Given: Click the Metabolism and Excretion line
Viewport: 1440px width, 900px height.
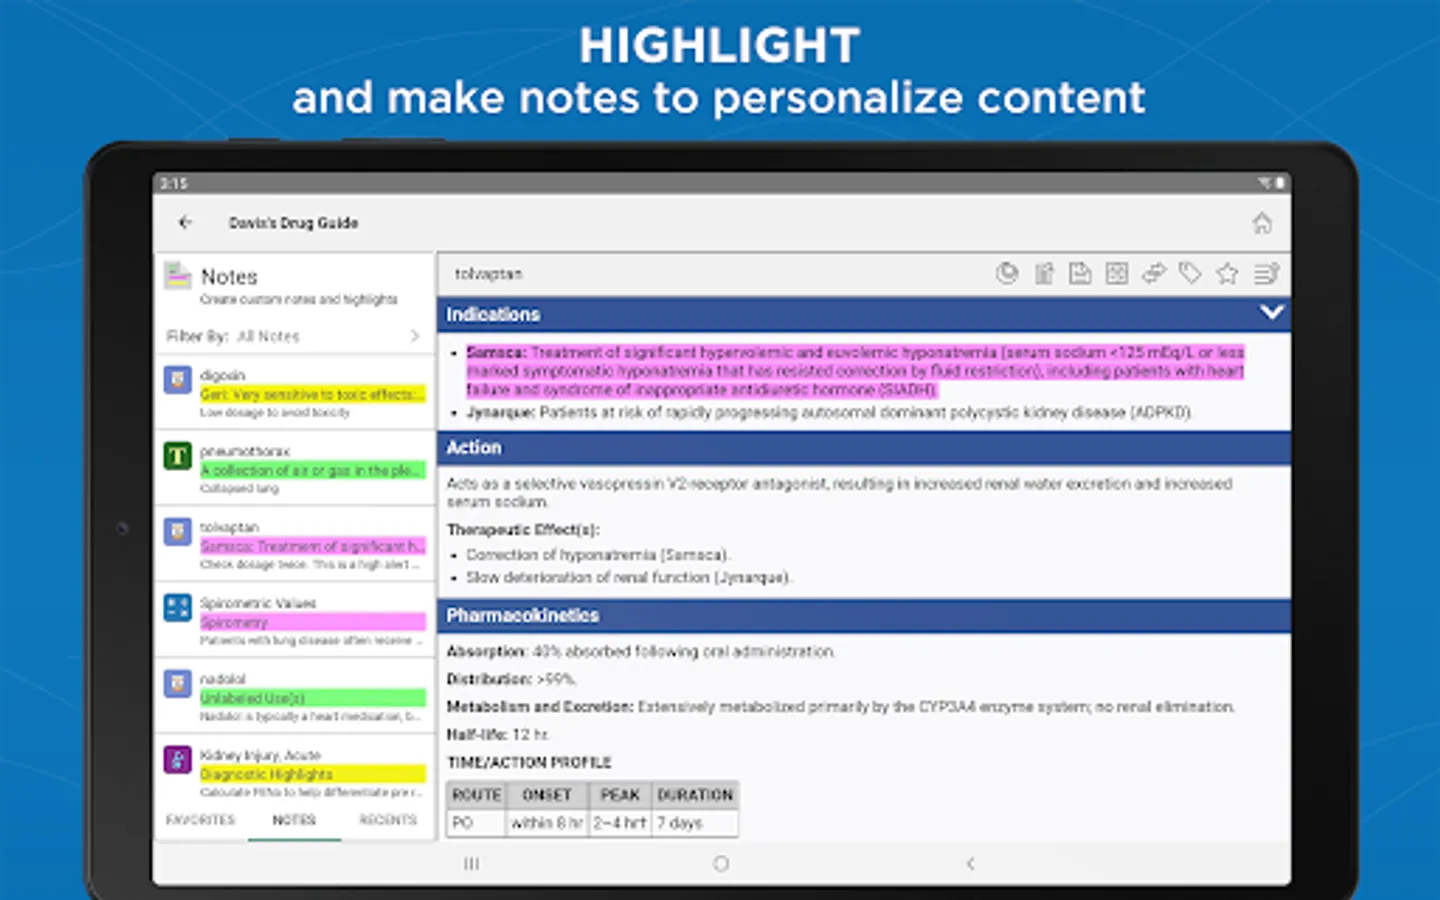Looking at the screenshot, I should pos(840,706).
